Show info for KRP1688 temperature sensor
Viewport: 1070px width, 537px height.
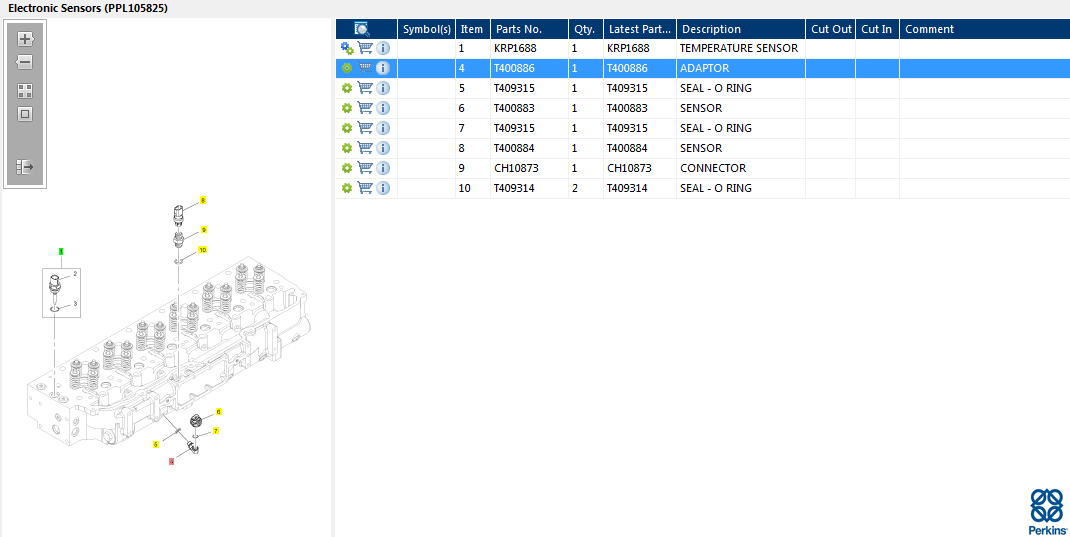coord(383,48)
